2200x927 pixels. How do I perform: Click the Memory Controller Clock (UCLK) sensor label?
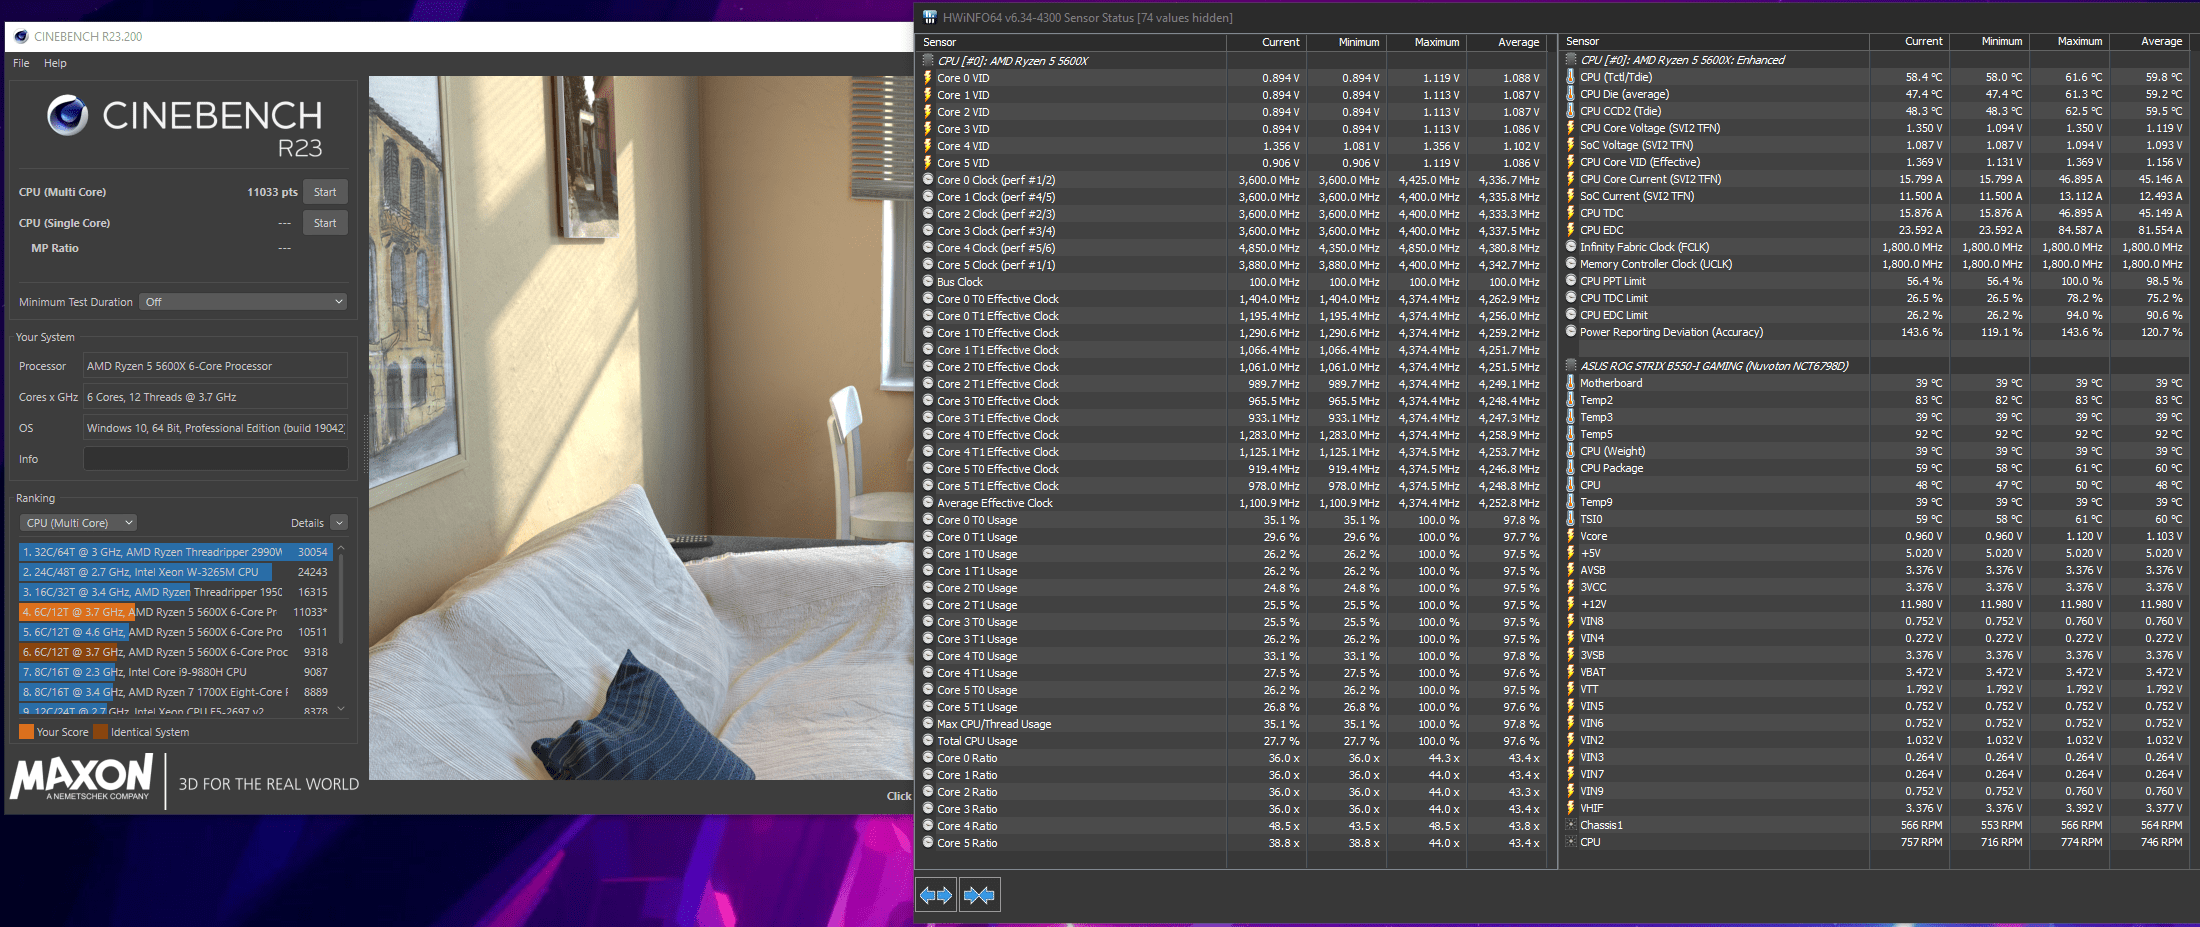1656,264
